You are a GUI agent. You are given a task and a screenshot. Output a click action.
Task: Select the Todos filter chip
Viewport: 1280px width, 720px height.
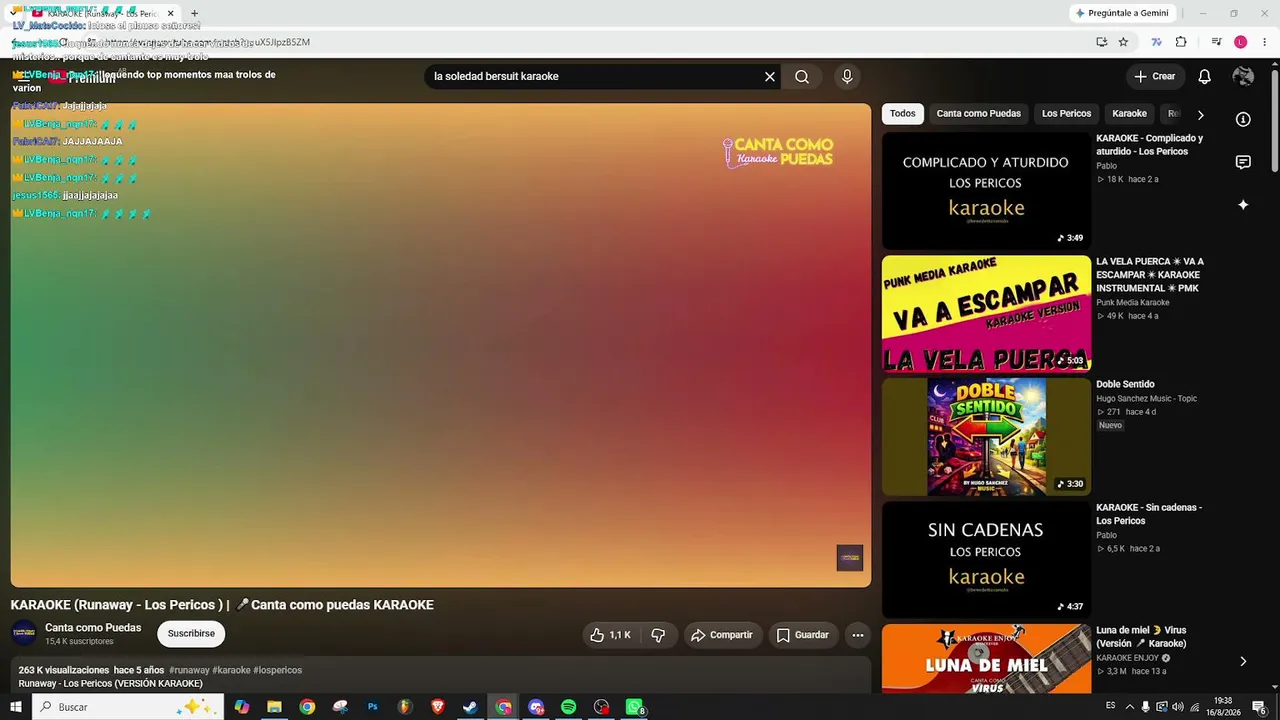pos(903,114)
